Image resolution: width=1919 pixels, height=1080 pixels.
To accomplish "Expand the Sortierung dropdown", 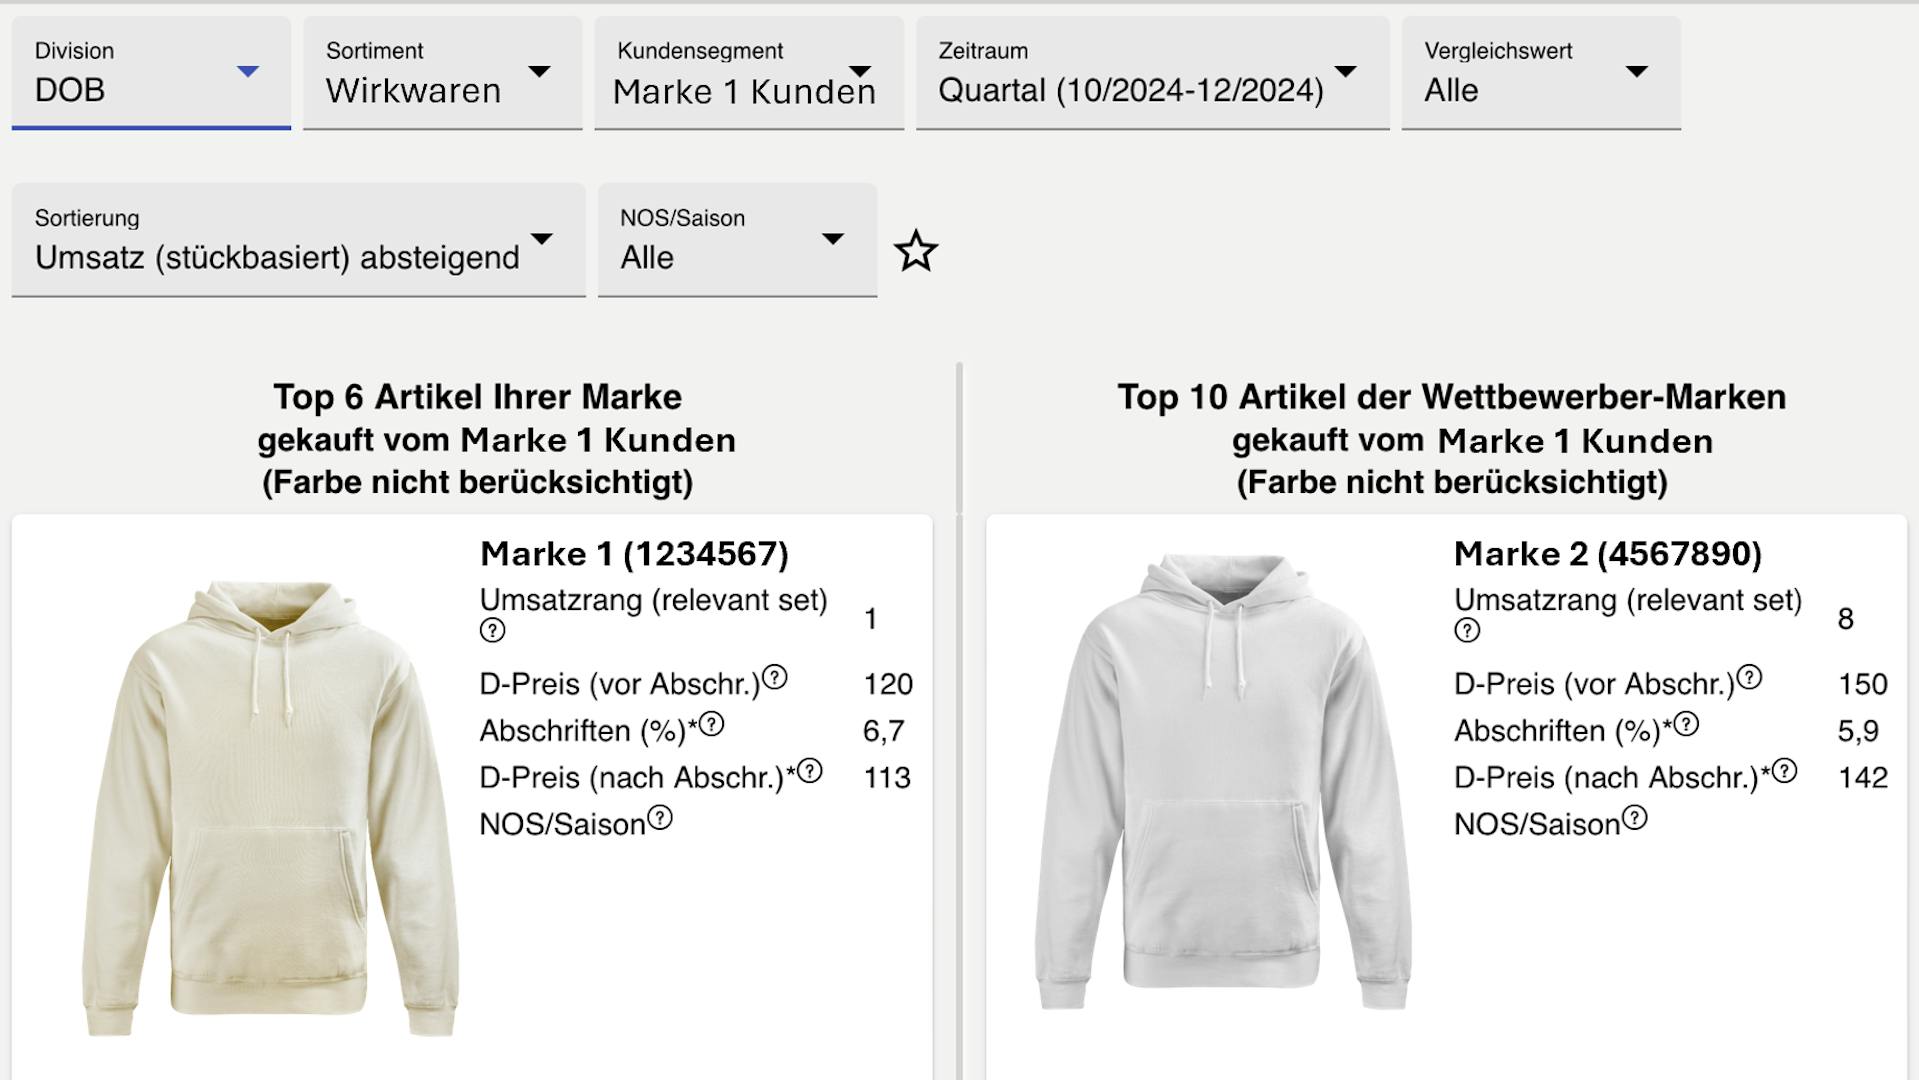I will pos(298,240).
